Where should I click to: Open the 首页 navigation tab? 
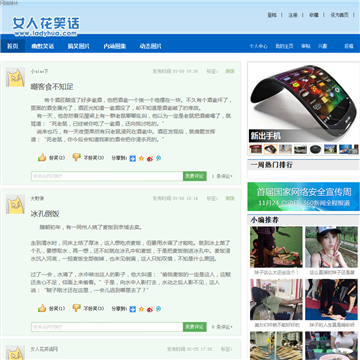point(13,46)
